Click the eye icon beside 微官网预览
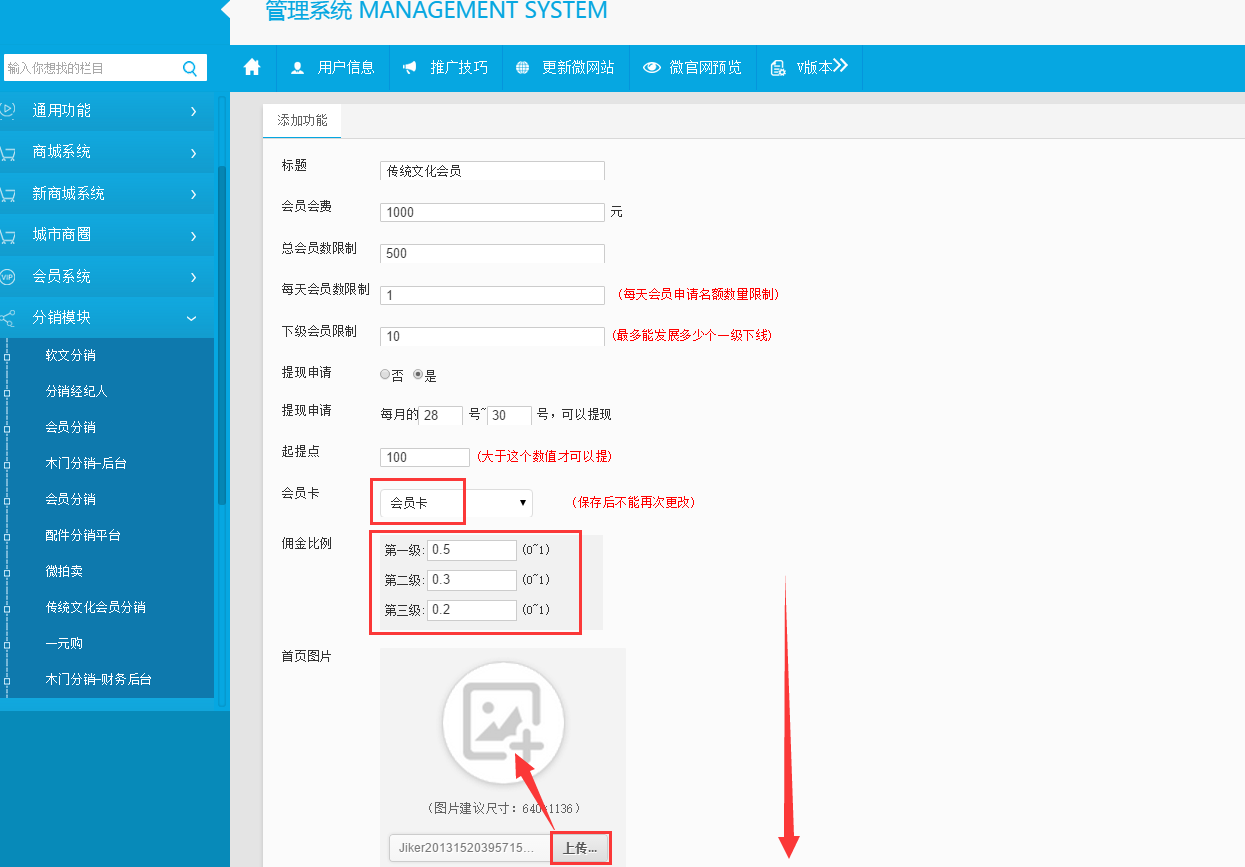 coord(651,68)
